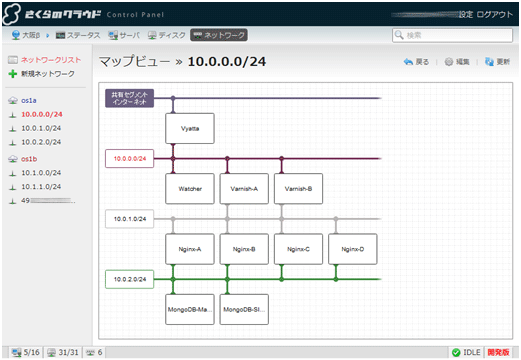The height and width of the screenshot is (360, 521).
Task: Click the Varnish-A server node
Action: 244,189
